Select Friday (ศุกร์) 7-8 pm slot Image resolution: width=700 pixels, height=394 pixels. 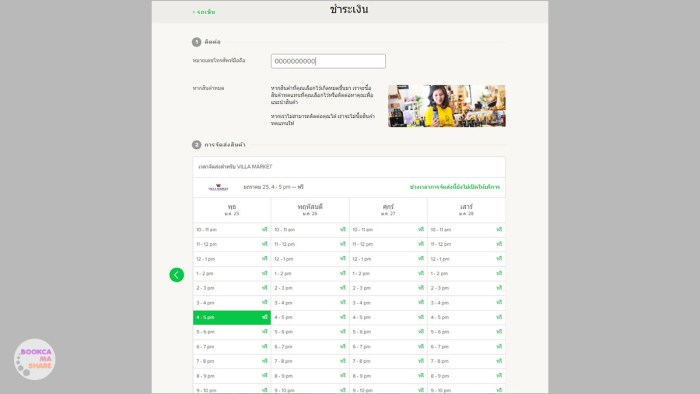388,361
